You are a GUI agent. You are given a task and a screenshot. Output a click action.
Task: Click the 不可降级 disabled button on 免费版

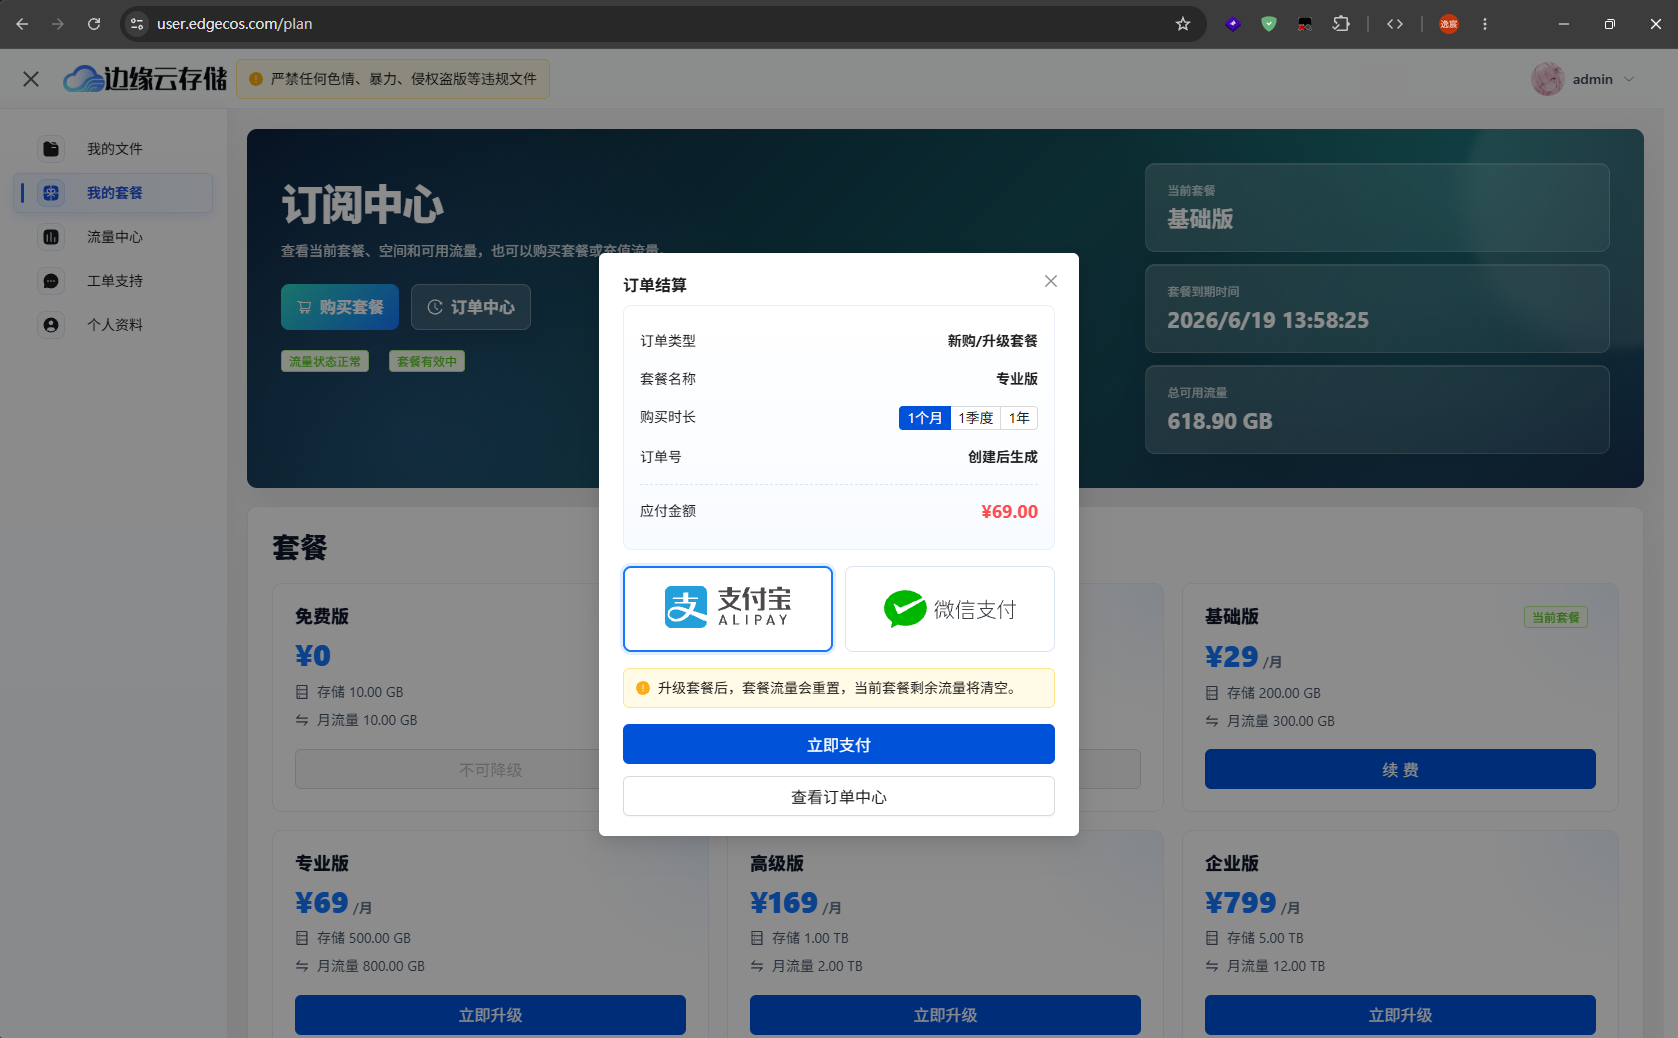pos(490,769)
